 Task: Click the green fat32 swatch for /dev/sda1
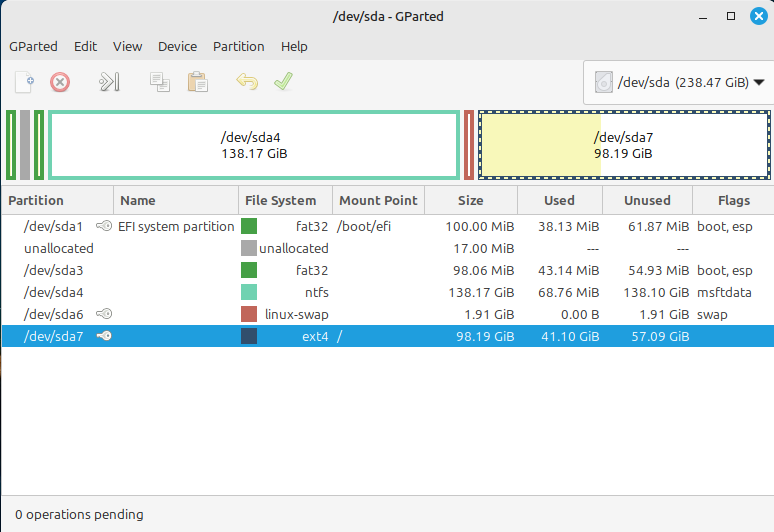[x=249, y=226]
